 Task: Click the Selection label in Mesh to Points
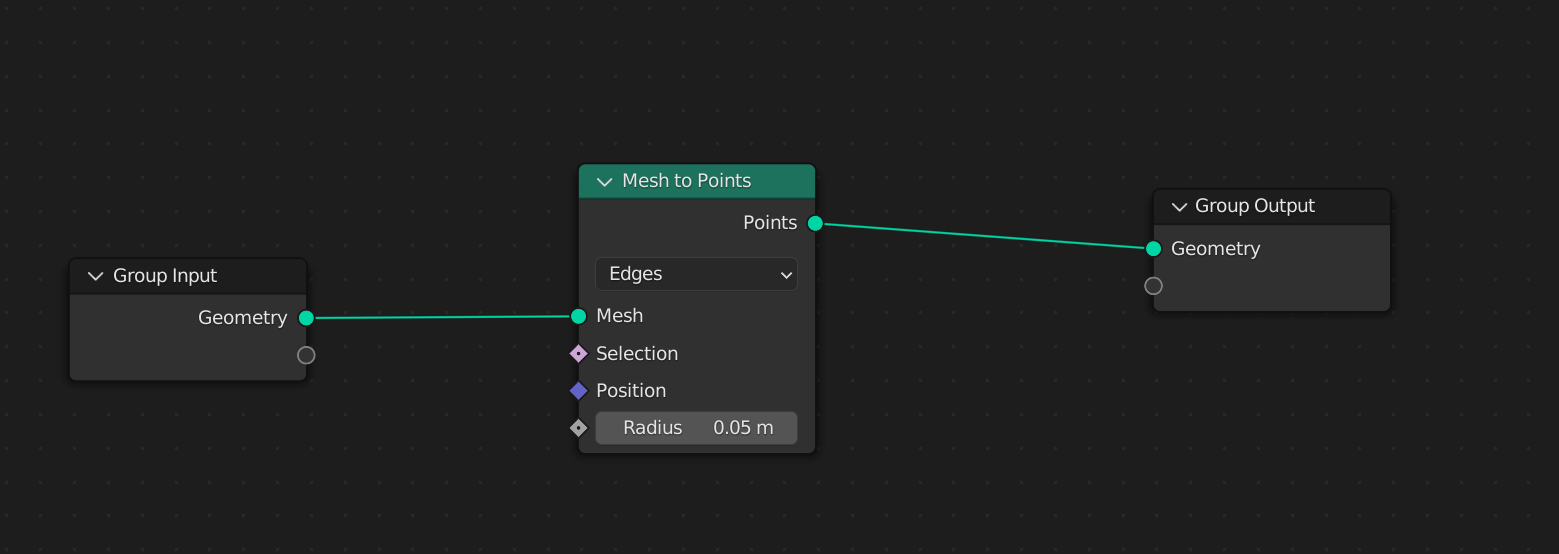(637, 353)
